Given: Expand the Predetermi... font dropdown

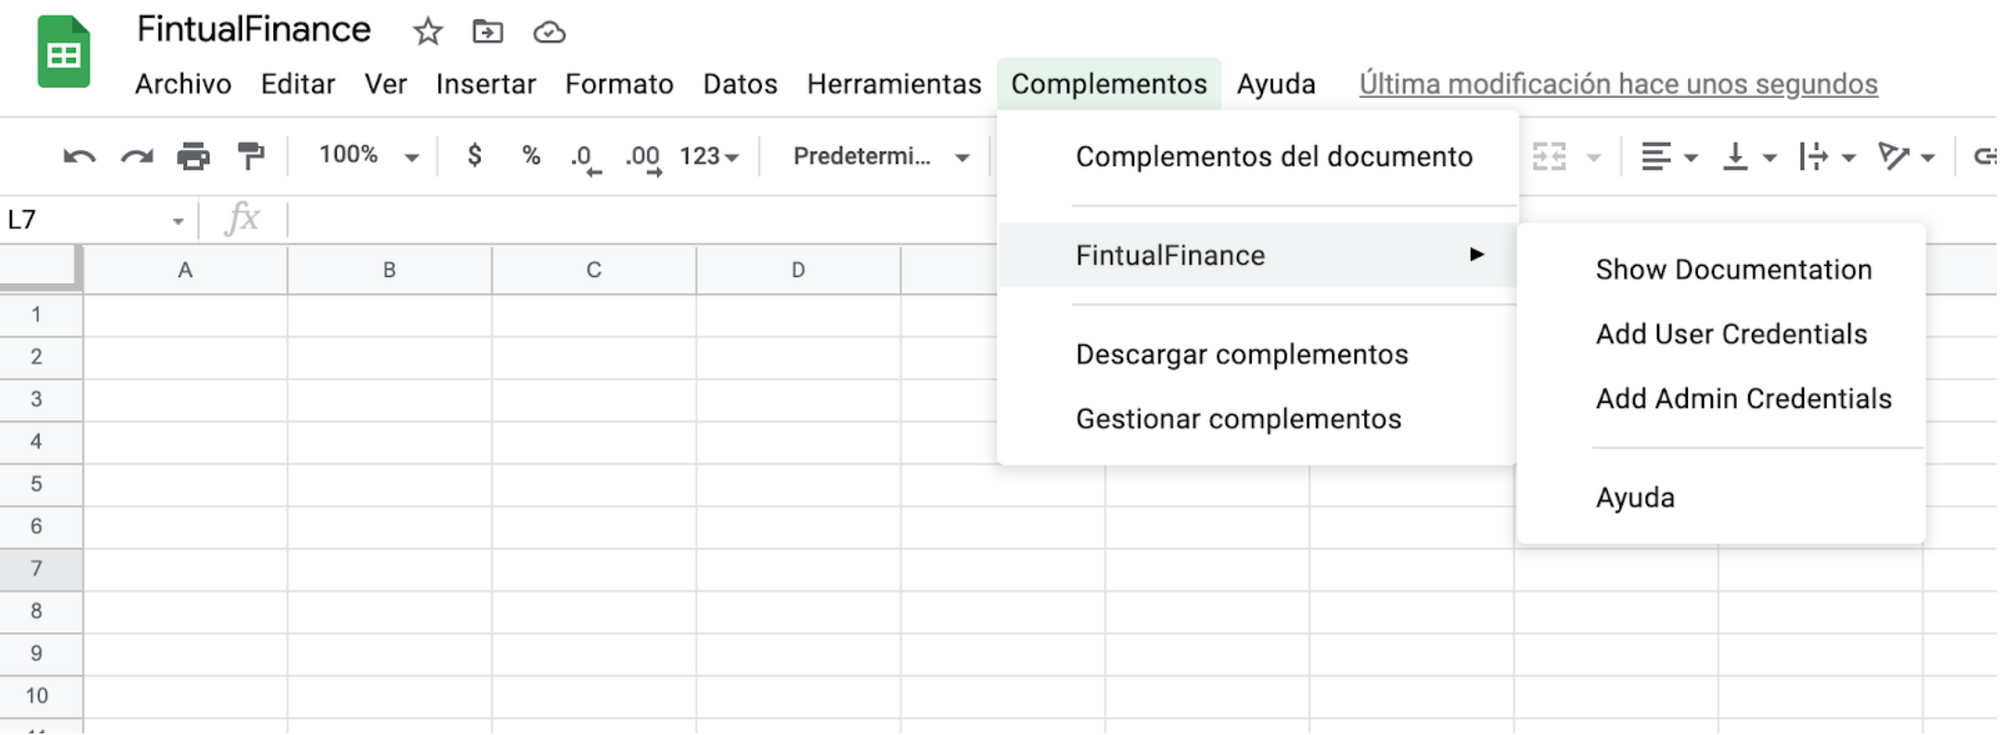Looking at the screenshot, I should coord(880,156).
